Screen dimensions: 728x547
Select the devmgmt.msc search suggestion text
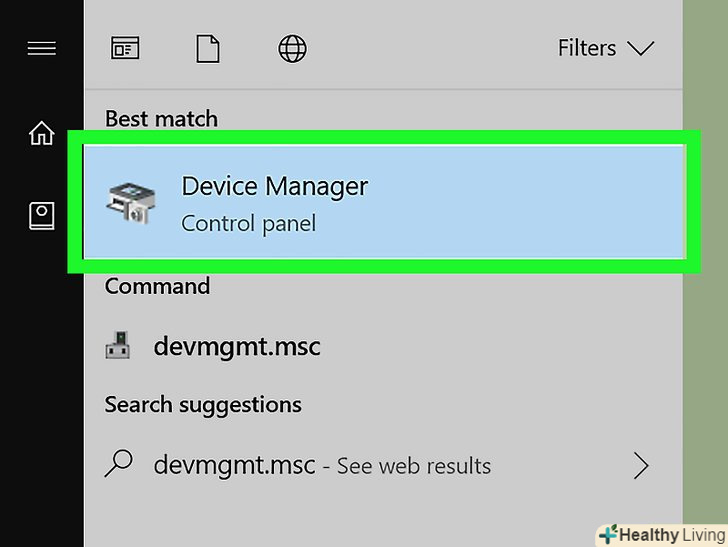pos(234,465)
